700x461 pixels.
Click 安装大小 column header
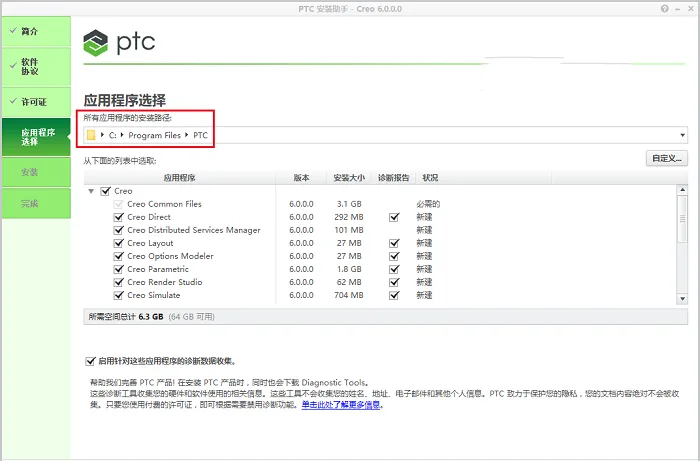point(349,178)
